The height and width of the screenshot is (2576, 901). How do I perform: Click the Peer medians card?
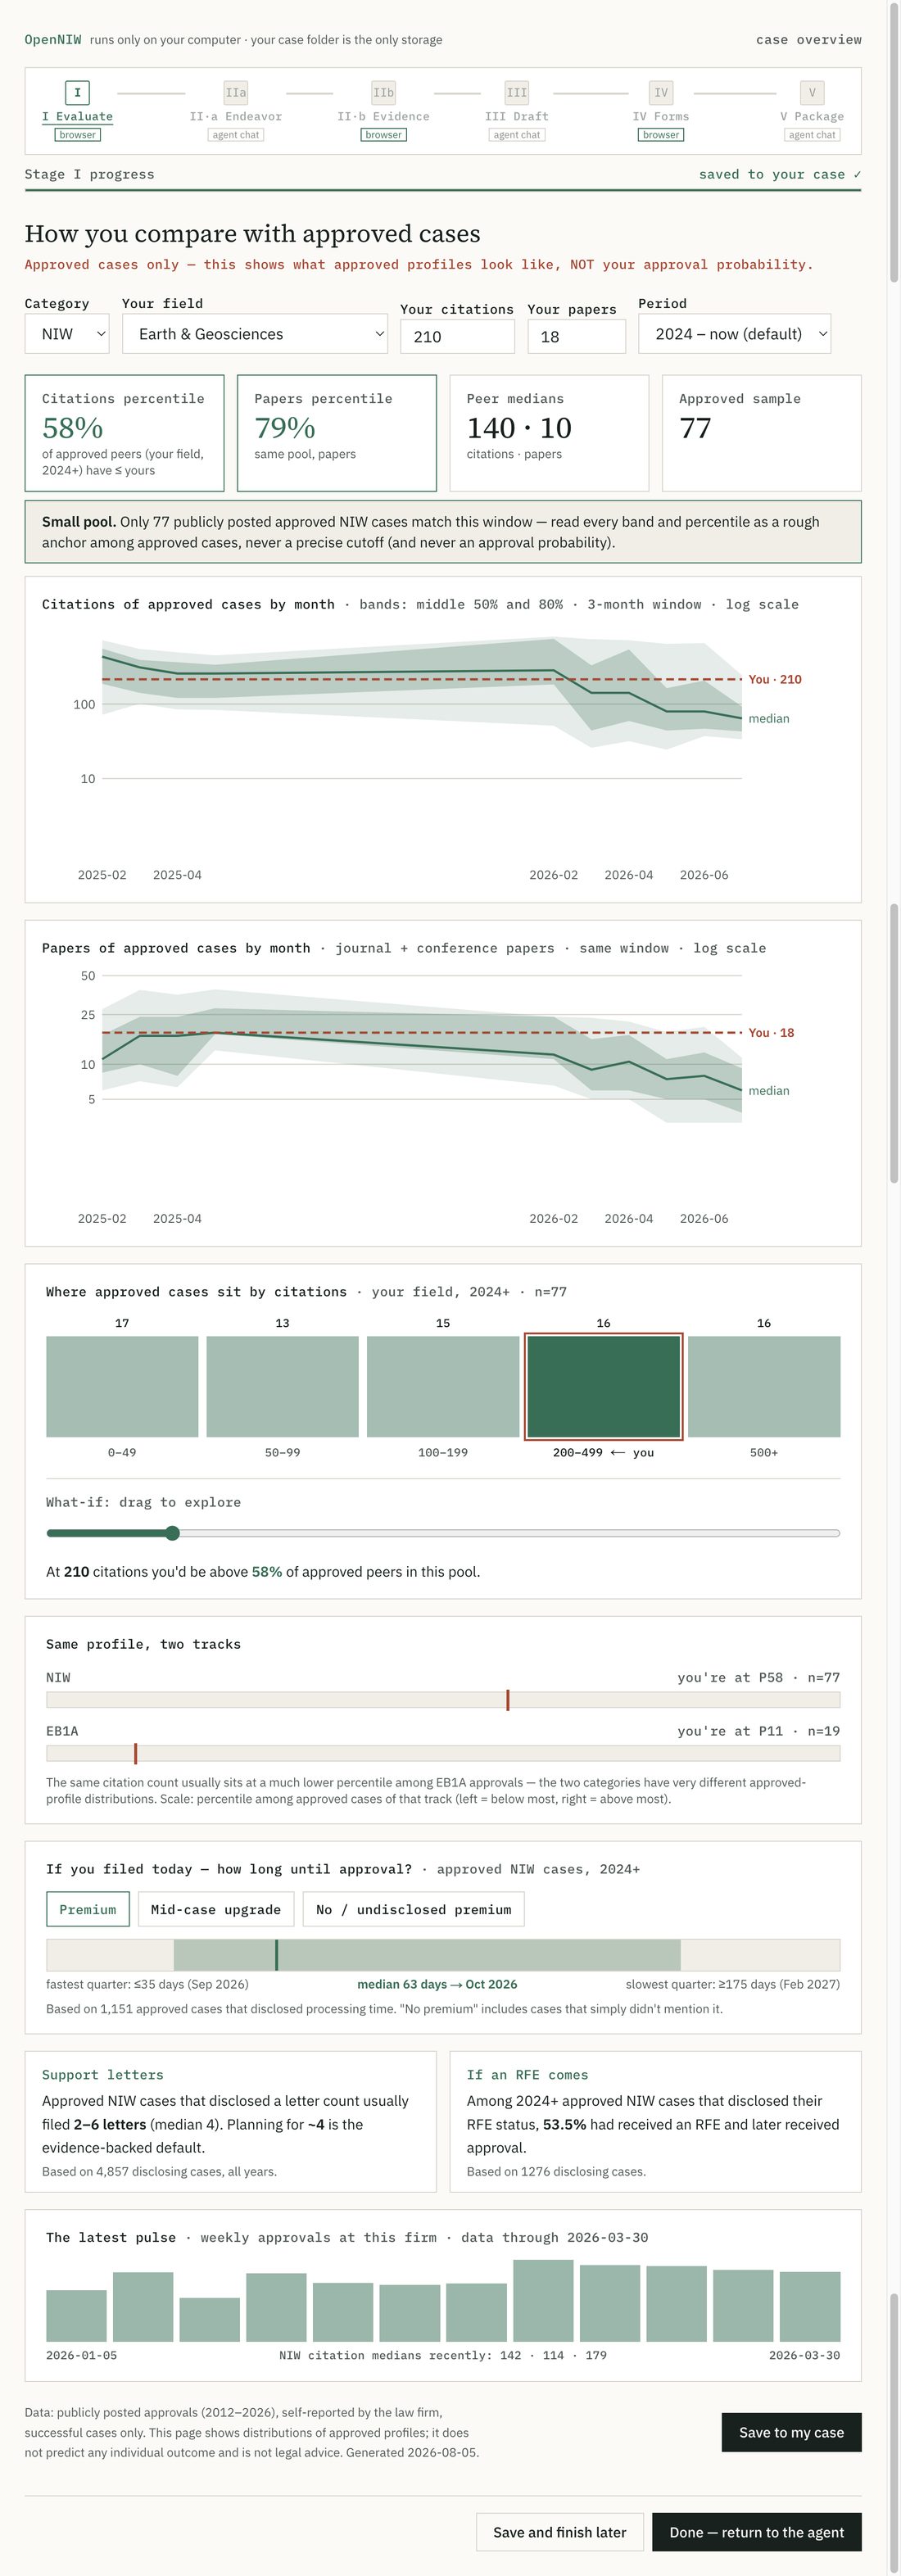point(549,433)
